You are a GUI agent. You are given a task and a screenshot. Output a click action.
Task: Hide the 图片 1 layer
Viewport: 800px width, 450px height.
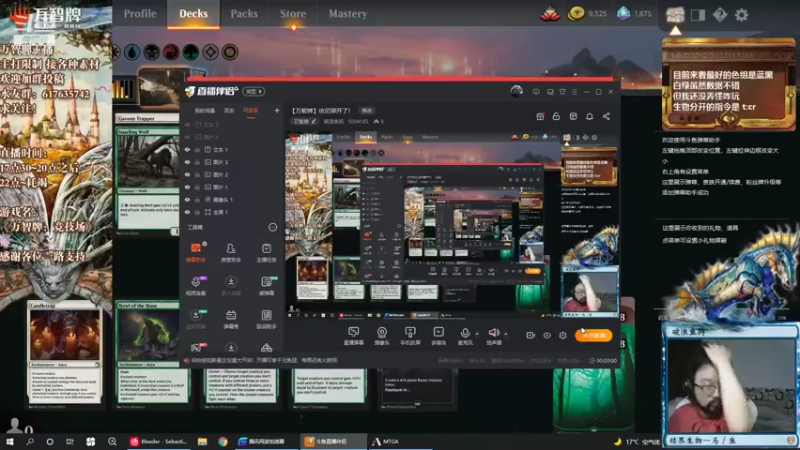(187, 187)
